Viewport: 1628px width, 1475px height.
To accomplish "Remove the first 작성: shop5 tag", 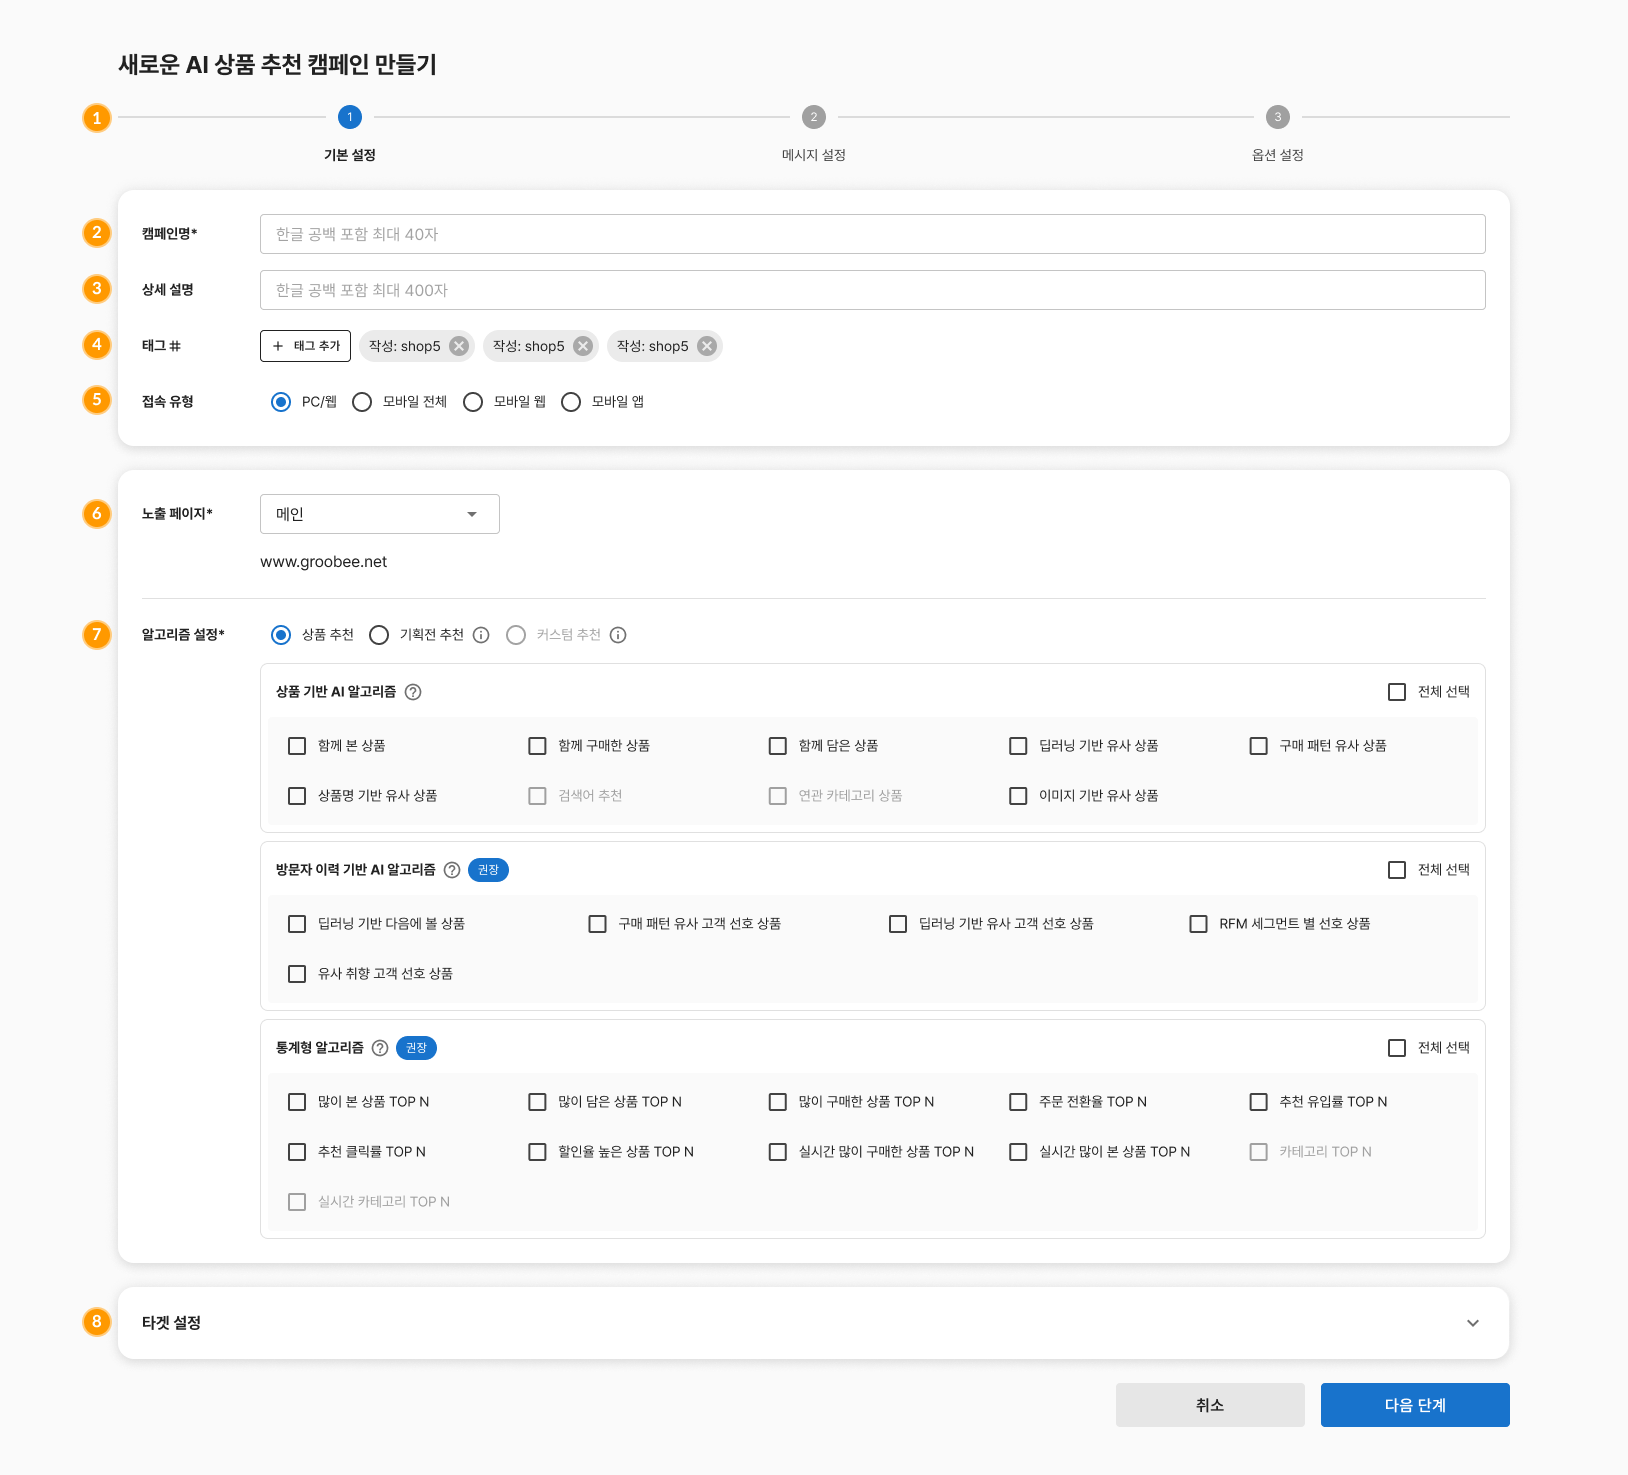I will point(459,346).
